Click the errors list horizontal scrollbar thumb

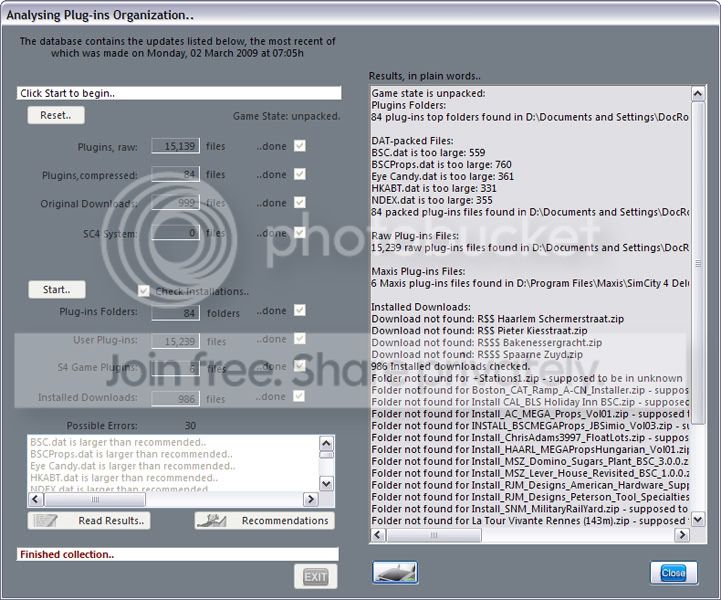(95, 499)
